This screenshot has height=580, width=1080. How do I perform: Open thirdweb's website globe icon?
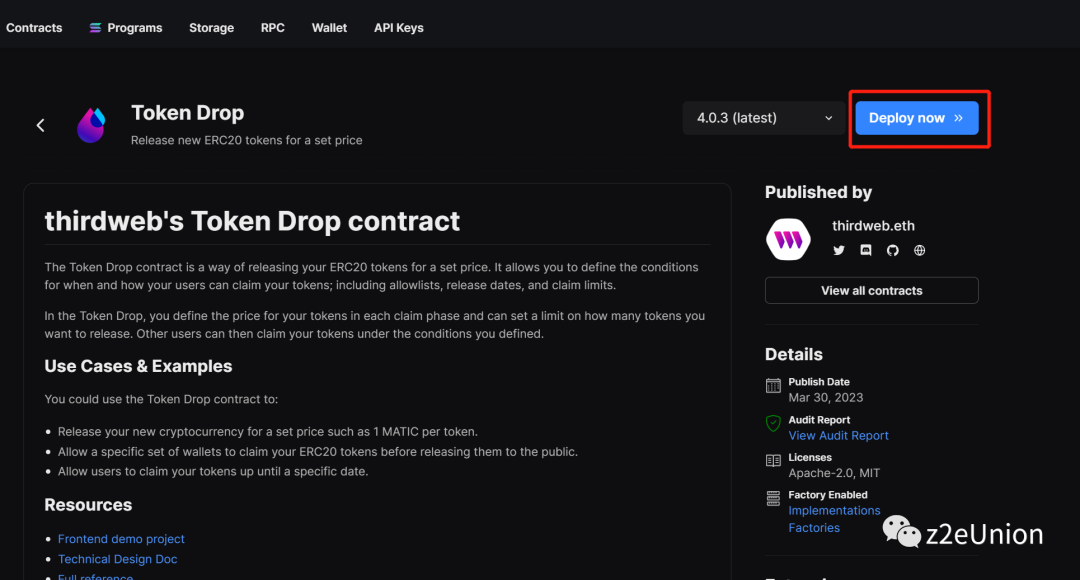click(920, 250)
